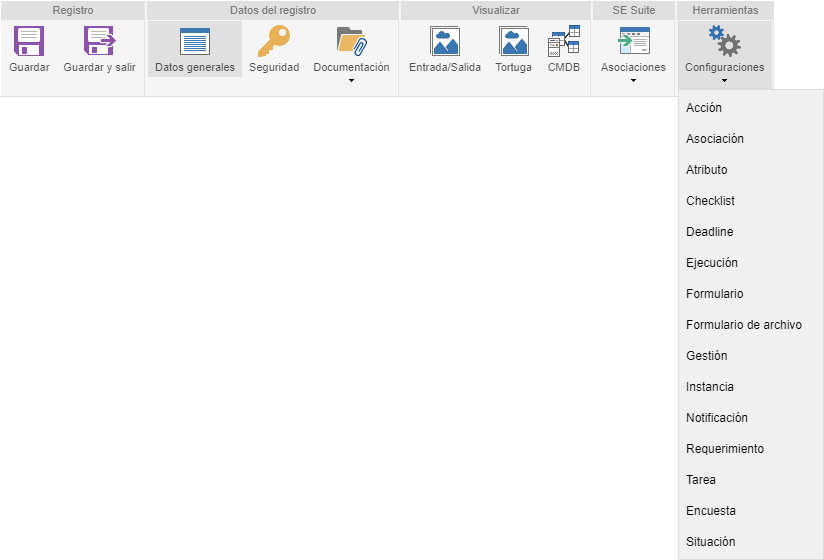This screenshot has height=560, width=824.
Task: Click the Guardar y salir label
Action: click(99, 67)
